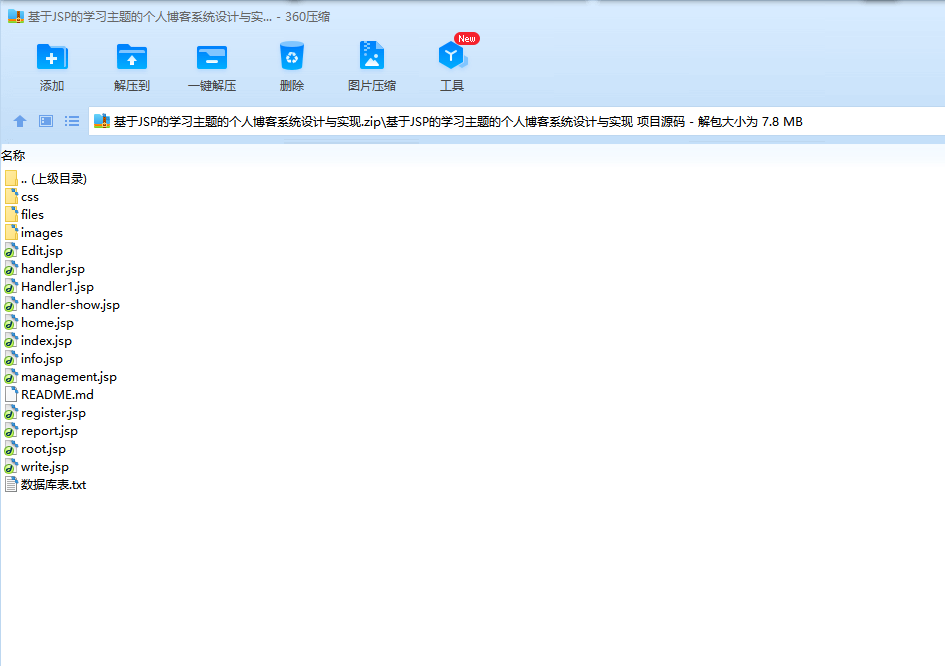Screen dimensions: 945x666
Task: Click the index.jsp file icon
Action: pyautogui.click(x=11, y=341)
